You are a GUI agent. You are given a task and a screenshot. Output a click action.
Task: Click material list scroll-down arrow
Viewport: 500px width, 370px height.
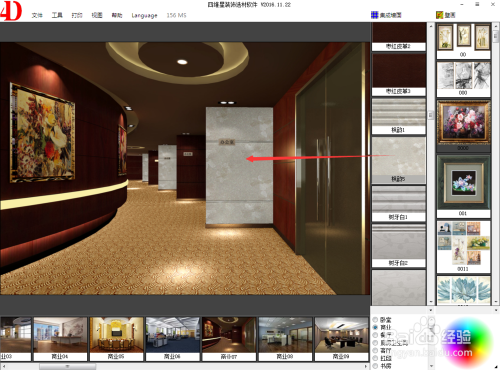431,302
